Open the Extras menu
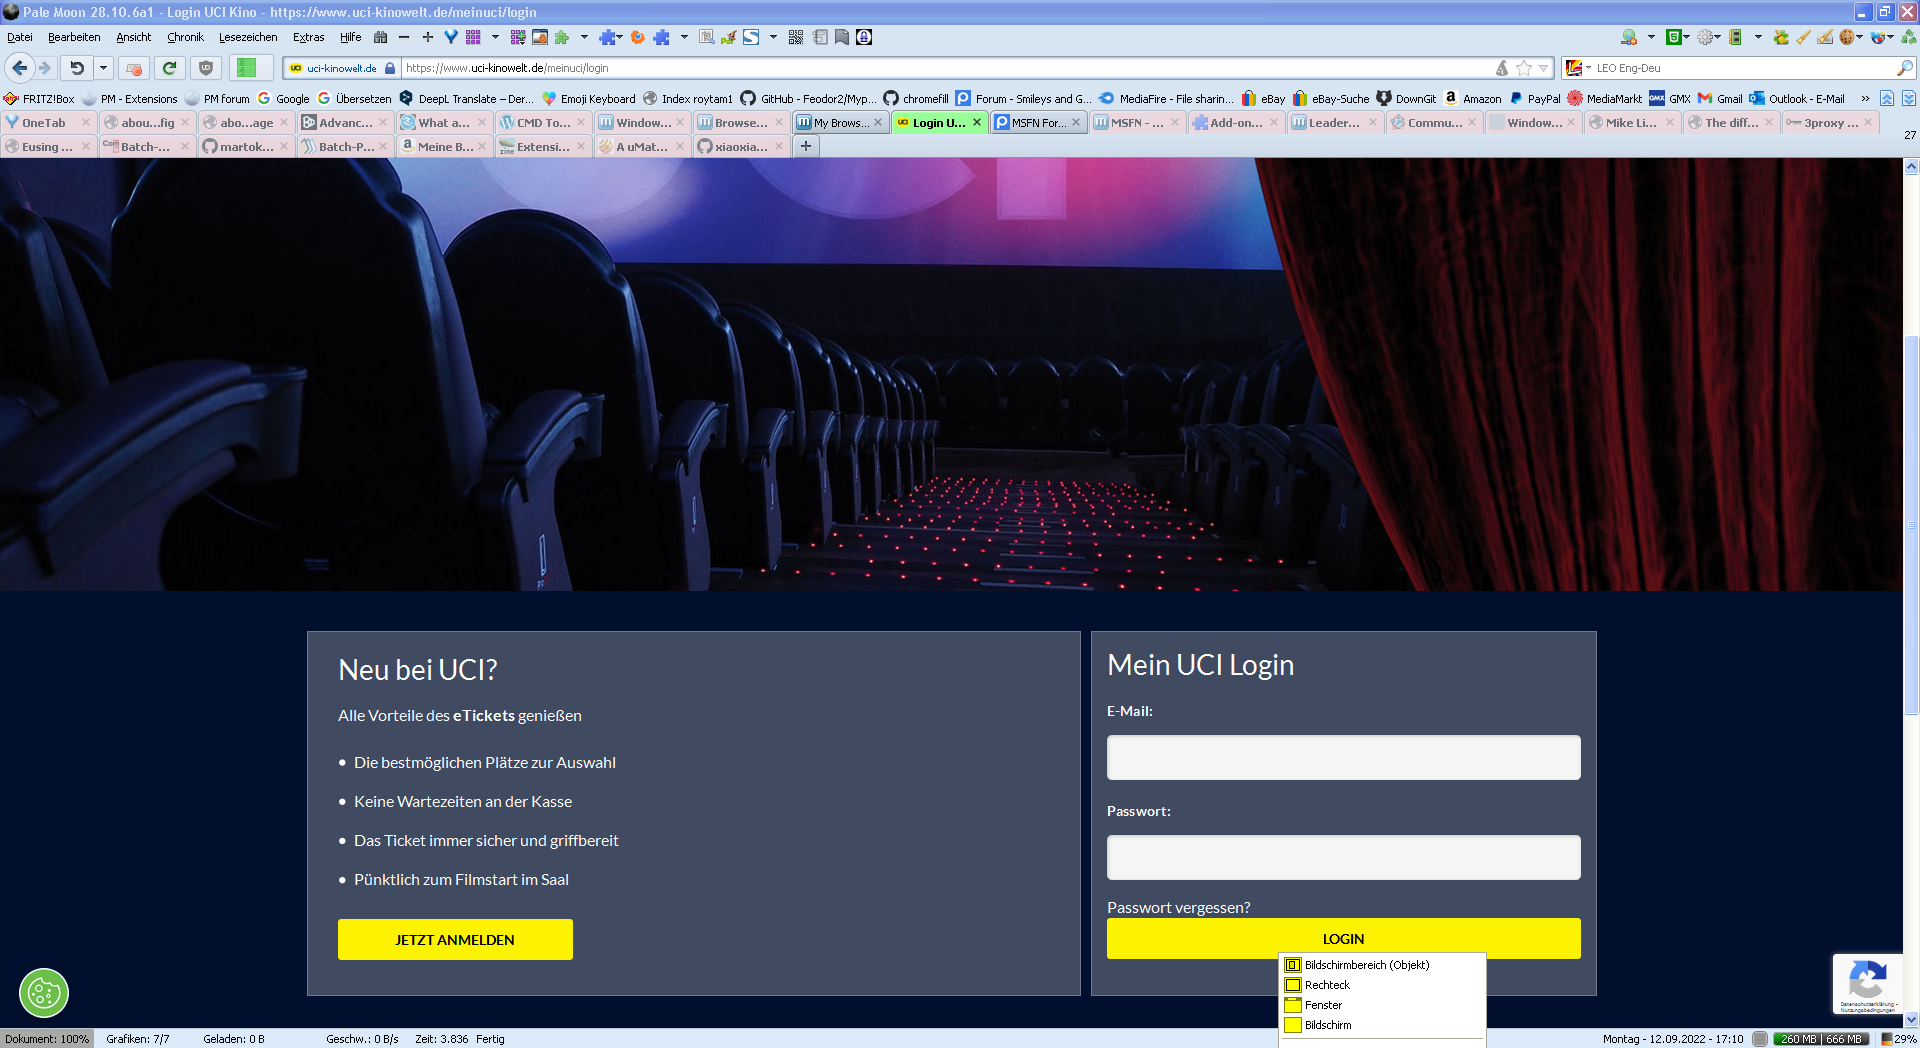This screenshot has width=1920, height=1048. (308, 37)
